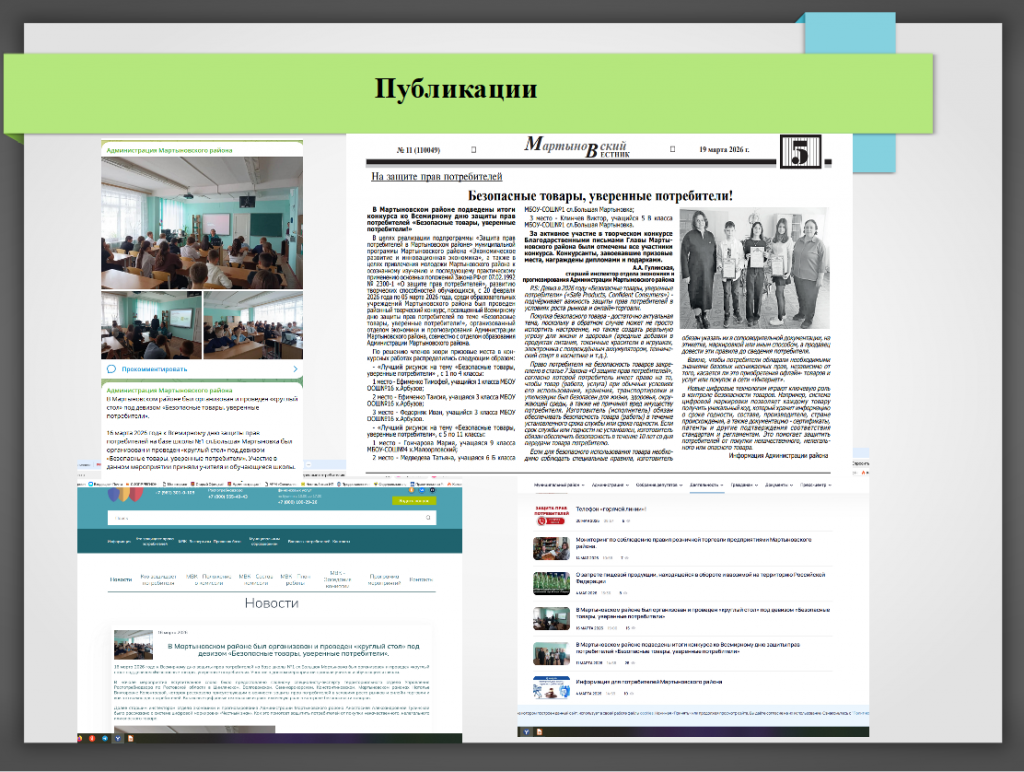This screenshot has width=1024, height=772.
Task: Expand the Администрация dropdown menu
Action: pos(610,485)
